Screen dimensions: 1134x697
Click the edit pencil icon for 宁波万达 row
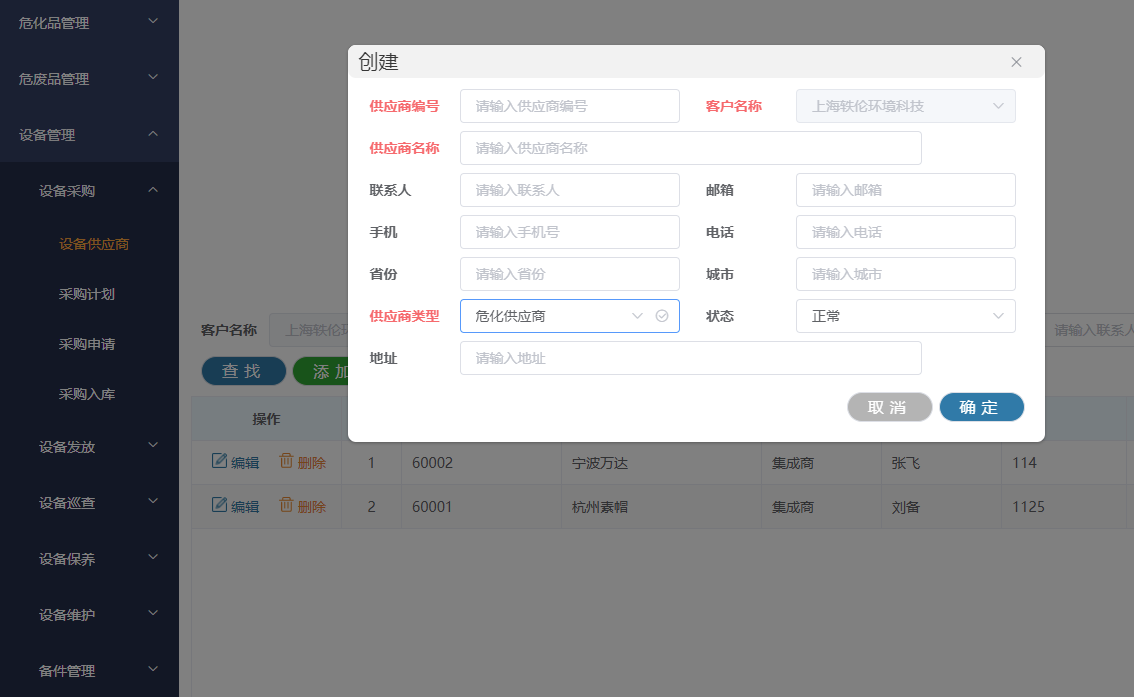tap(222, 462)
